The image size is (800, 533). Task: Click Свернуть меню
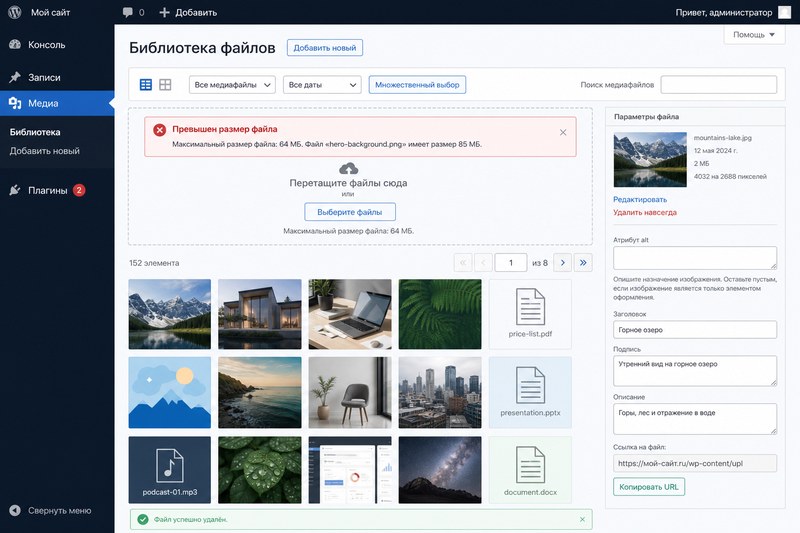pos(59,510)
